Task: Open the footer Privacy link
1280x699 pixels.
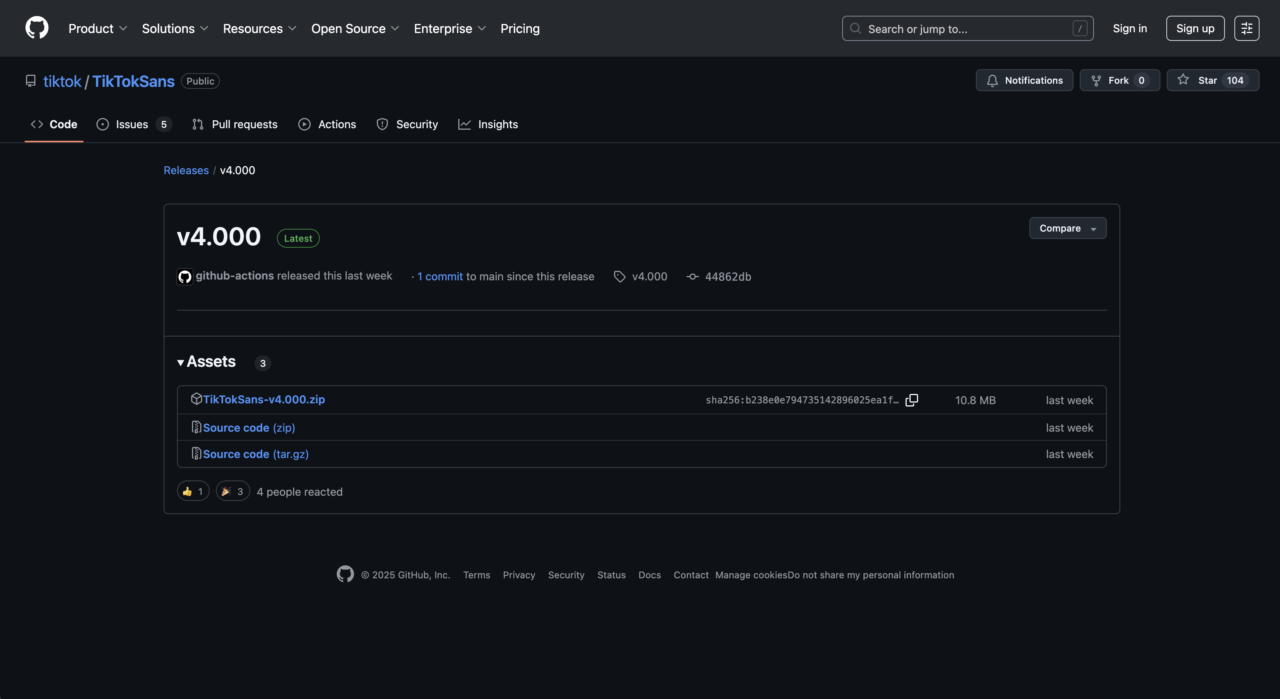Action: point(519,575)
